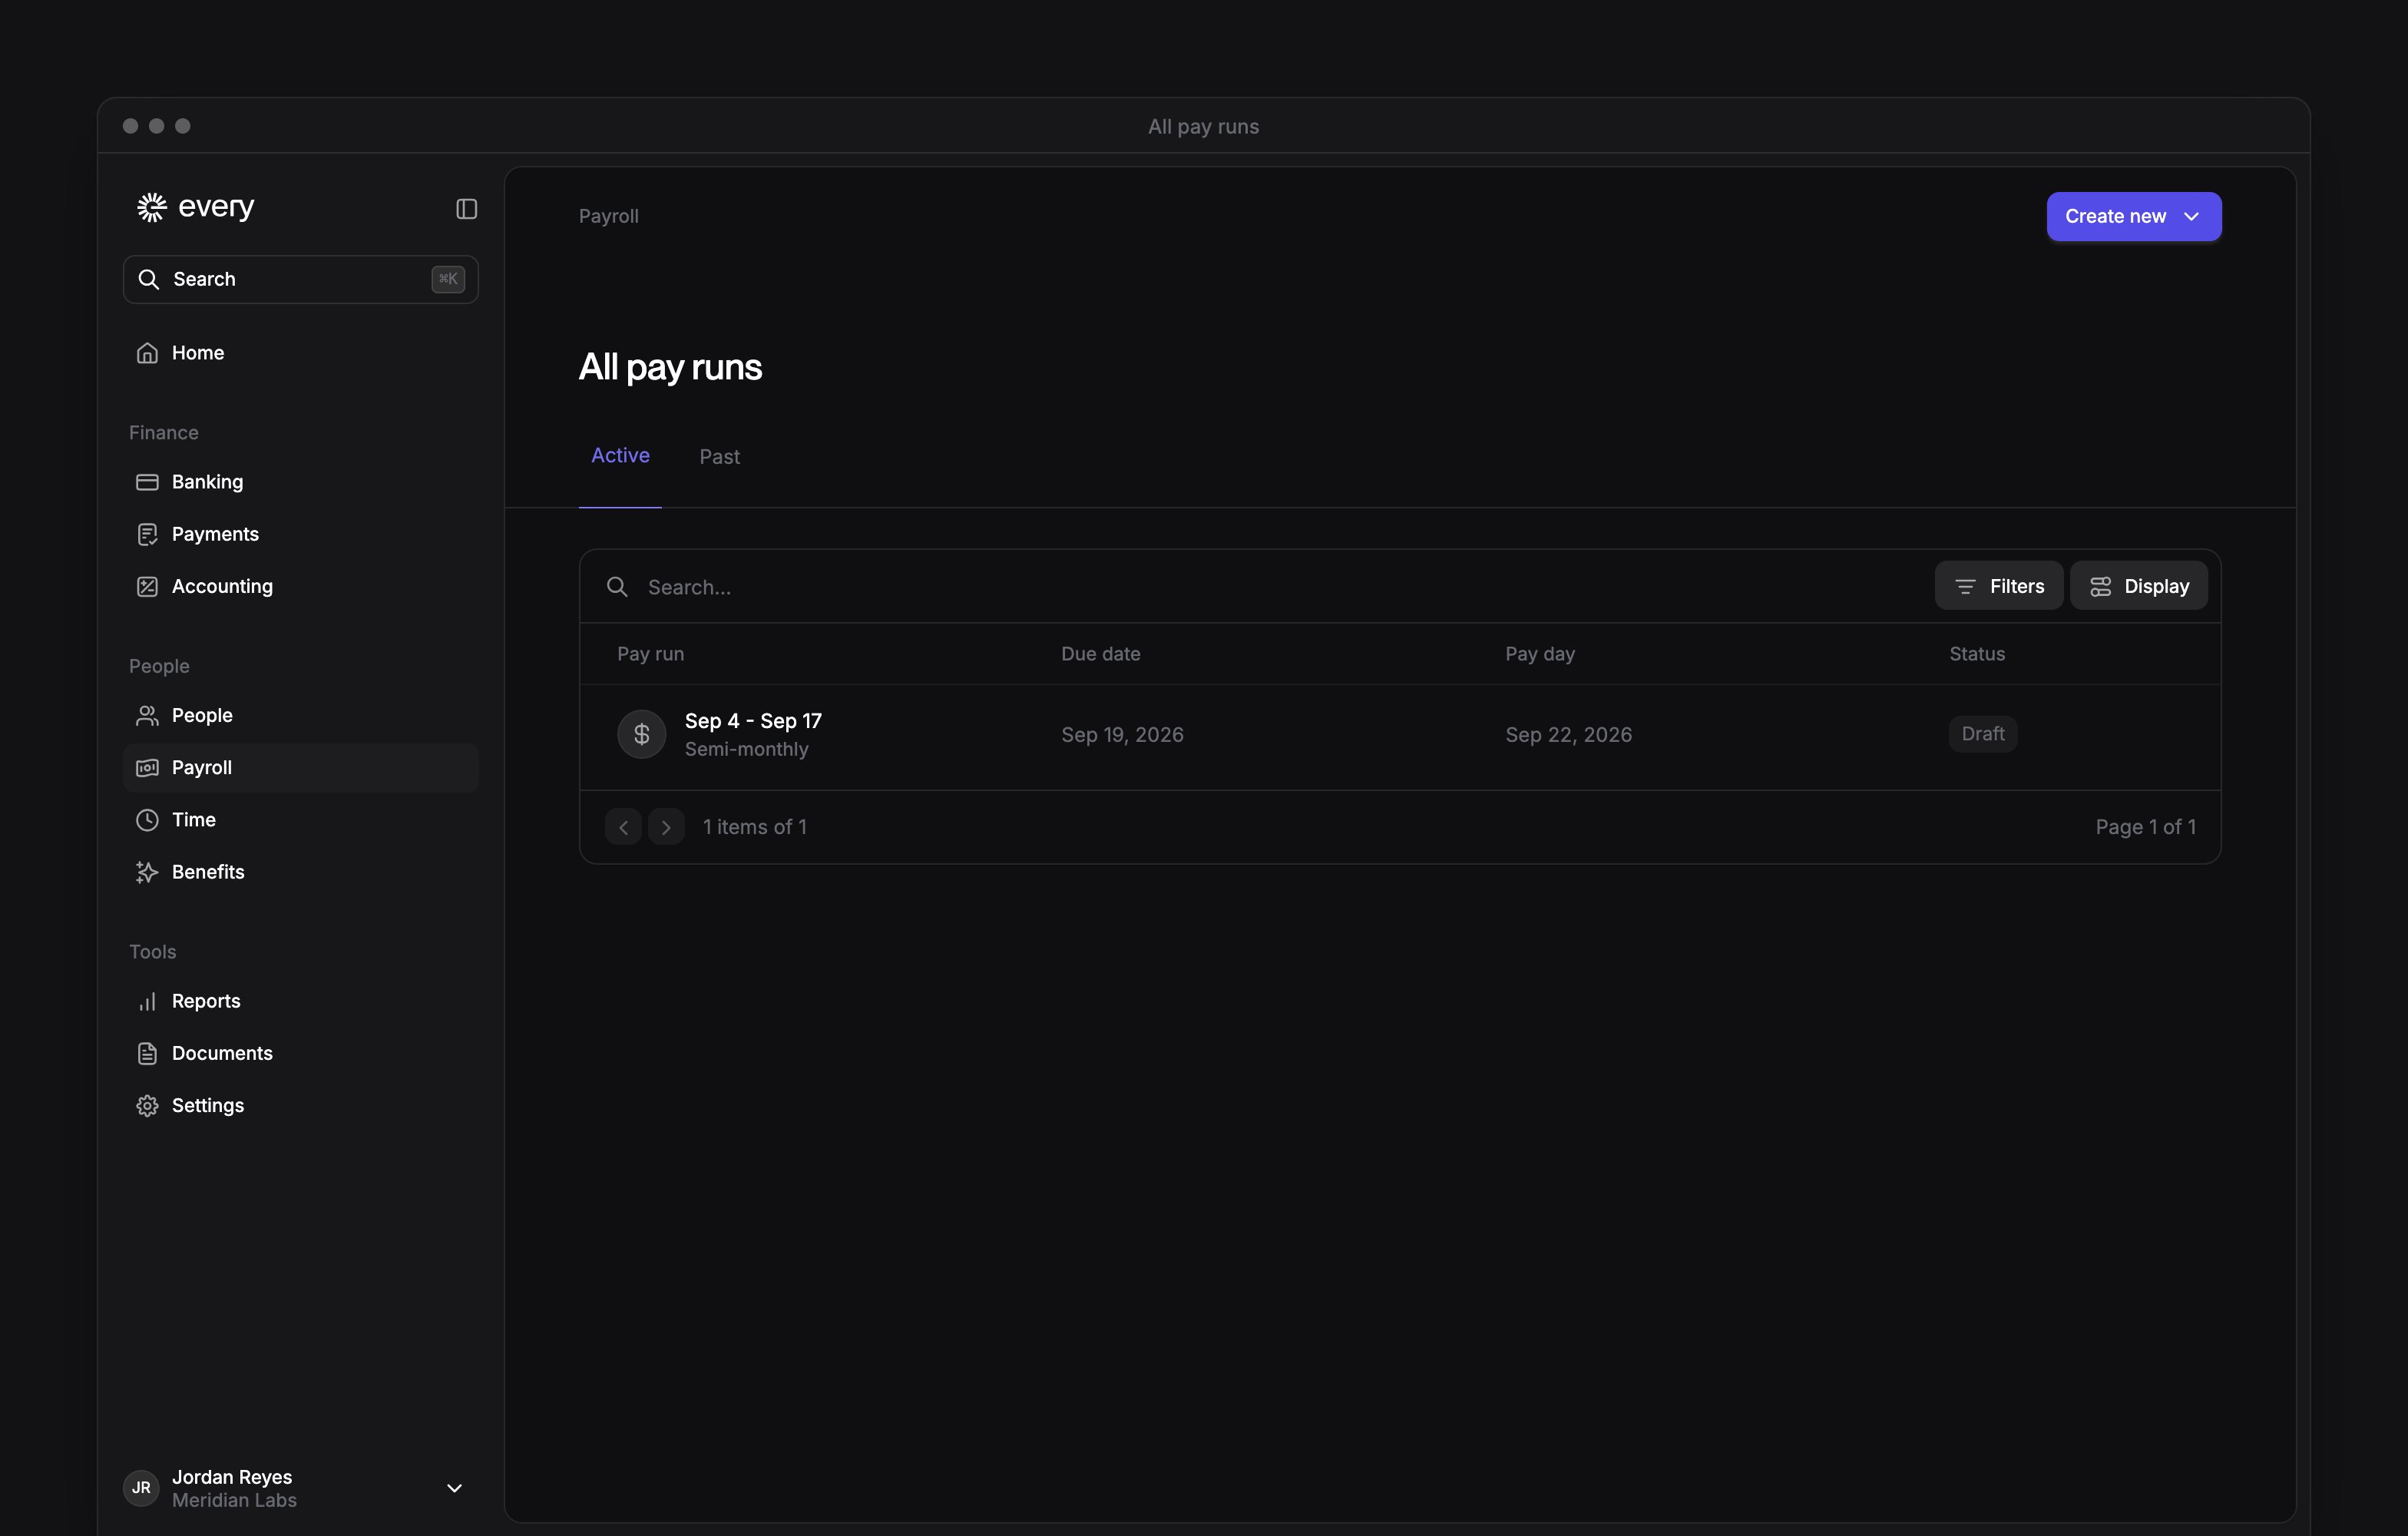Screen dimensions: 2408x1536
Task: Click the JR user avatar
Action: (141, 1488)
